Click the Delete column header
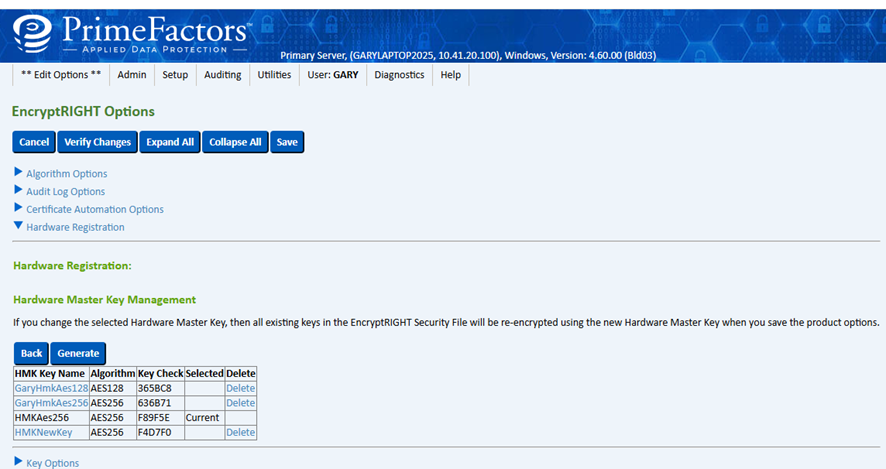 tap(241, 374)
